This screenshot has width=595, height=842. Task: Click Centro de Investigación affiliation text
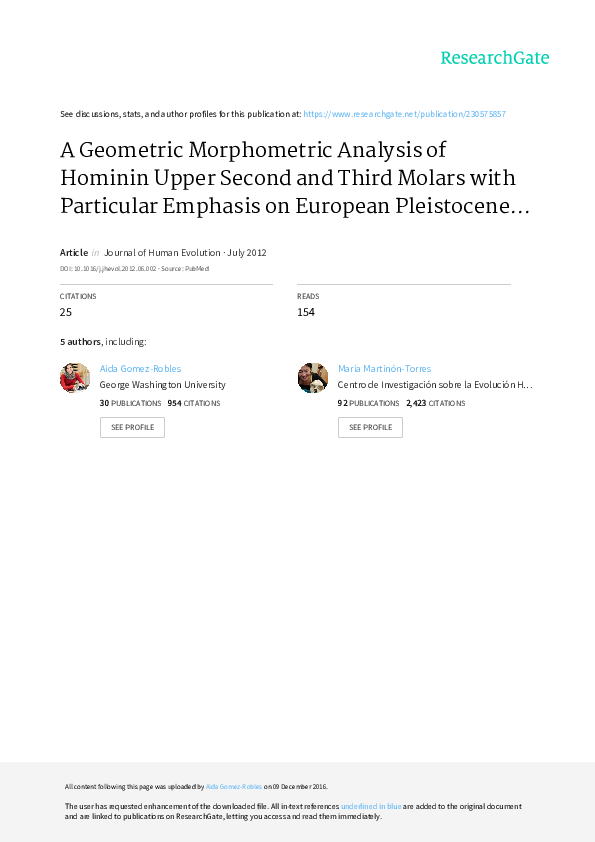435,384
